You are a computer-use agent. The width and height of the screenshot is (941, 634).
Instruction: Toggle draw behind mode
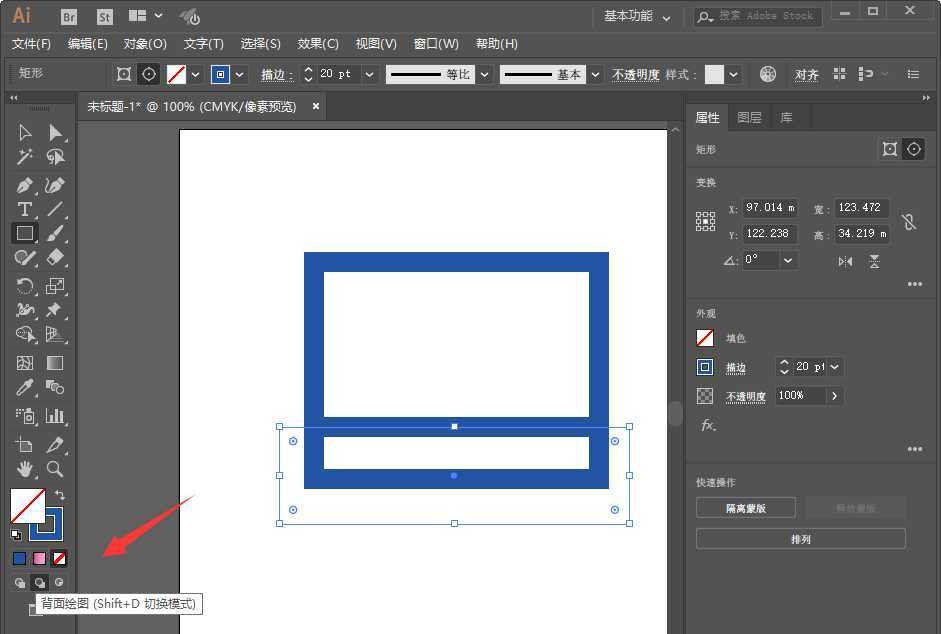40,582
